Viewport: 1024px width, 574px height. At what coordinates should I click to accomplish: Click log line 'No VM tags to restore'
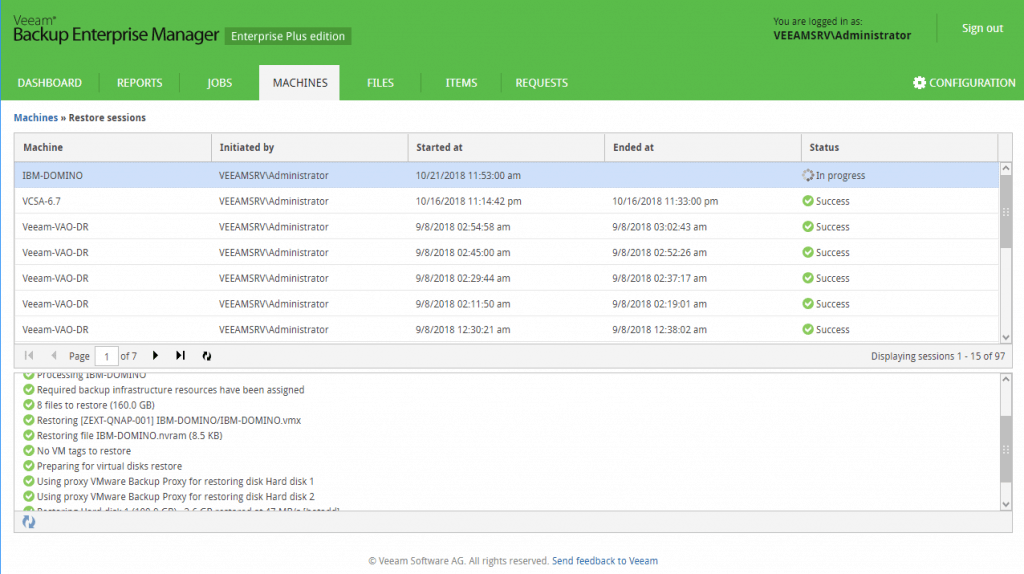pos(84,451)
